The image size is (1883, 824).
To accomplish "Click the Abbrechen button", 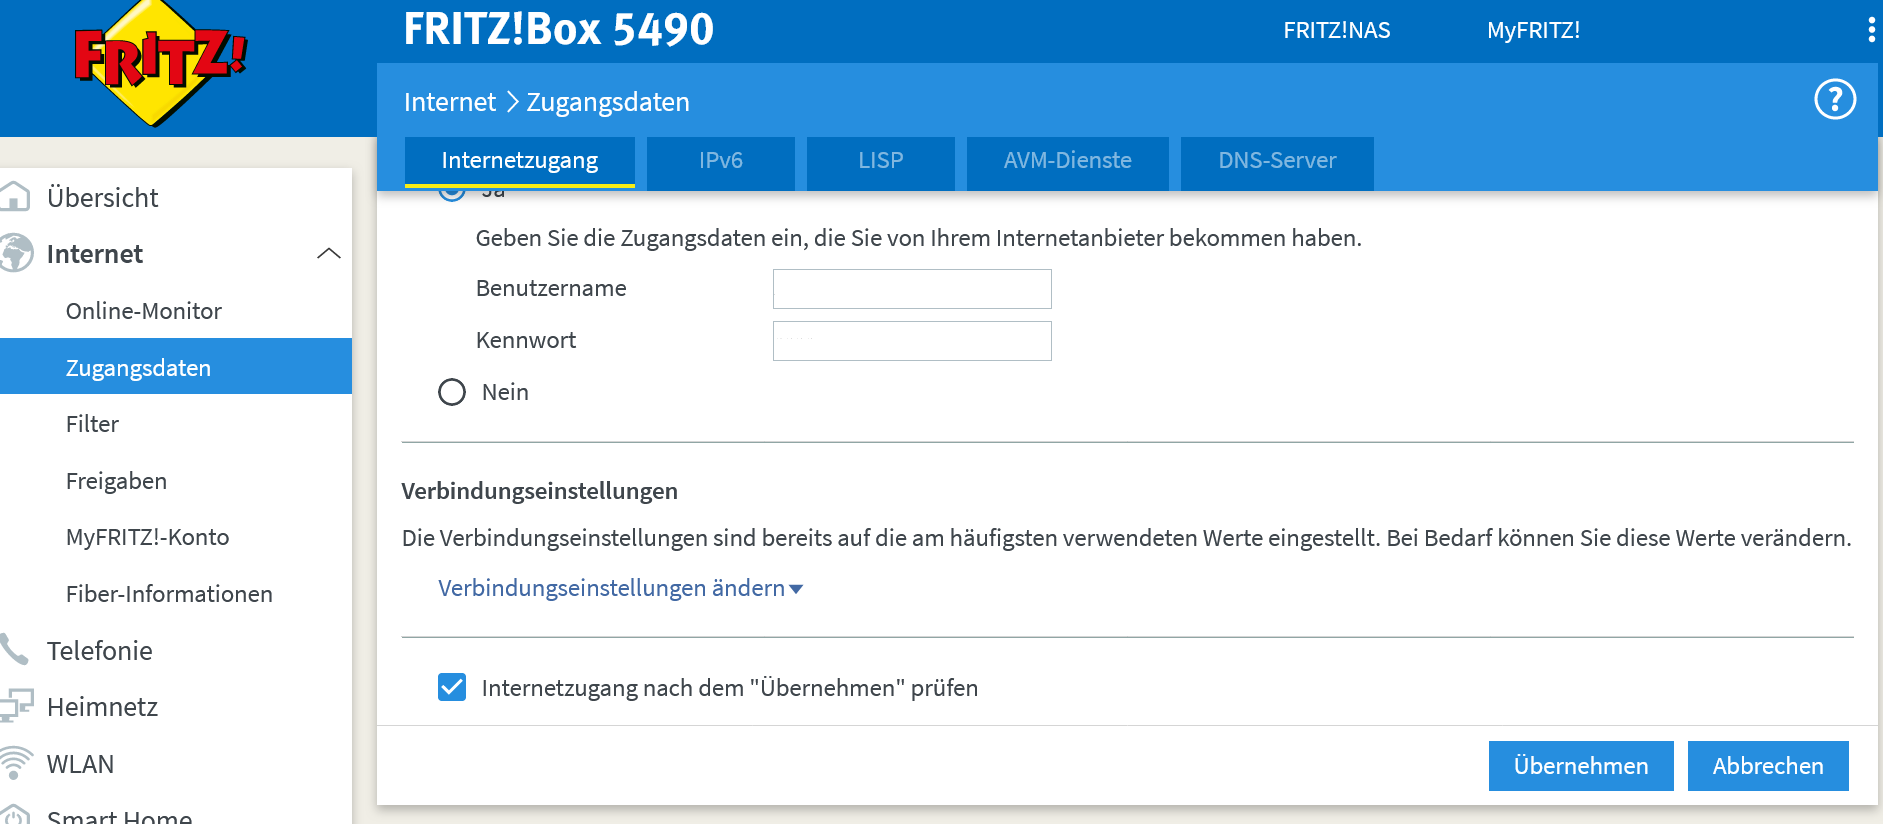I will point(1768,766).
